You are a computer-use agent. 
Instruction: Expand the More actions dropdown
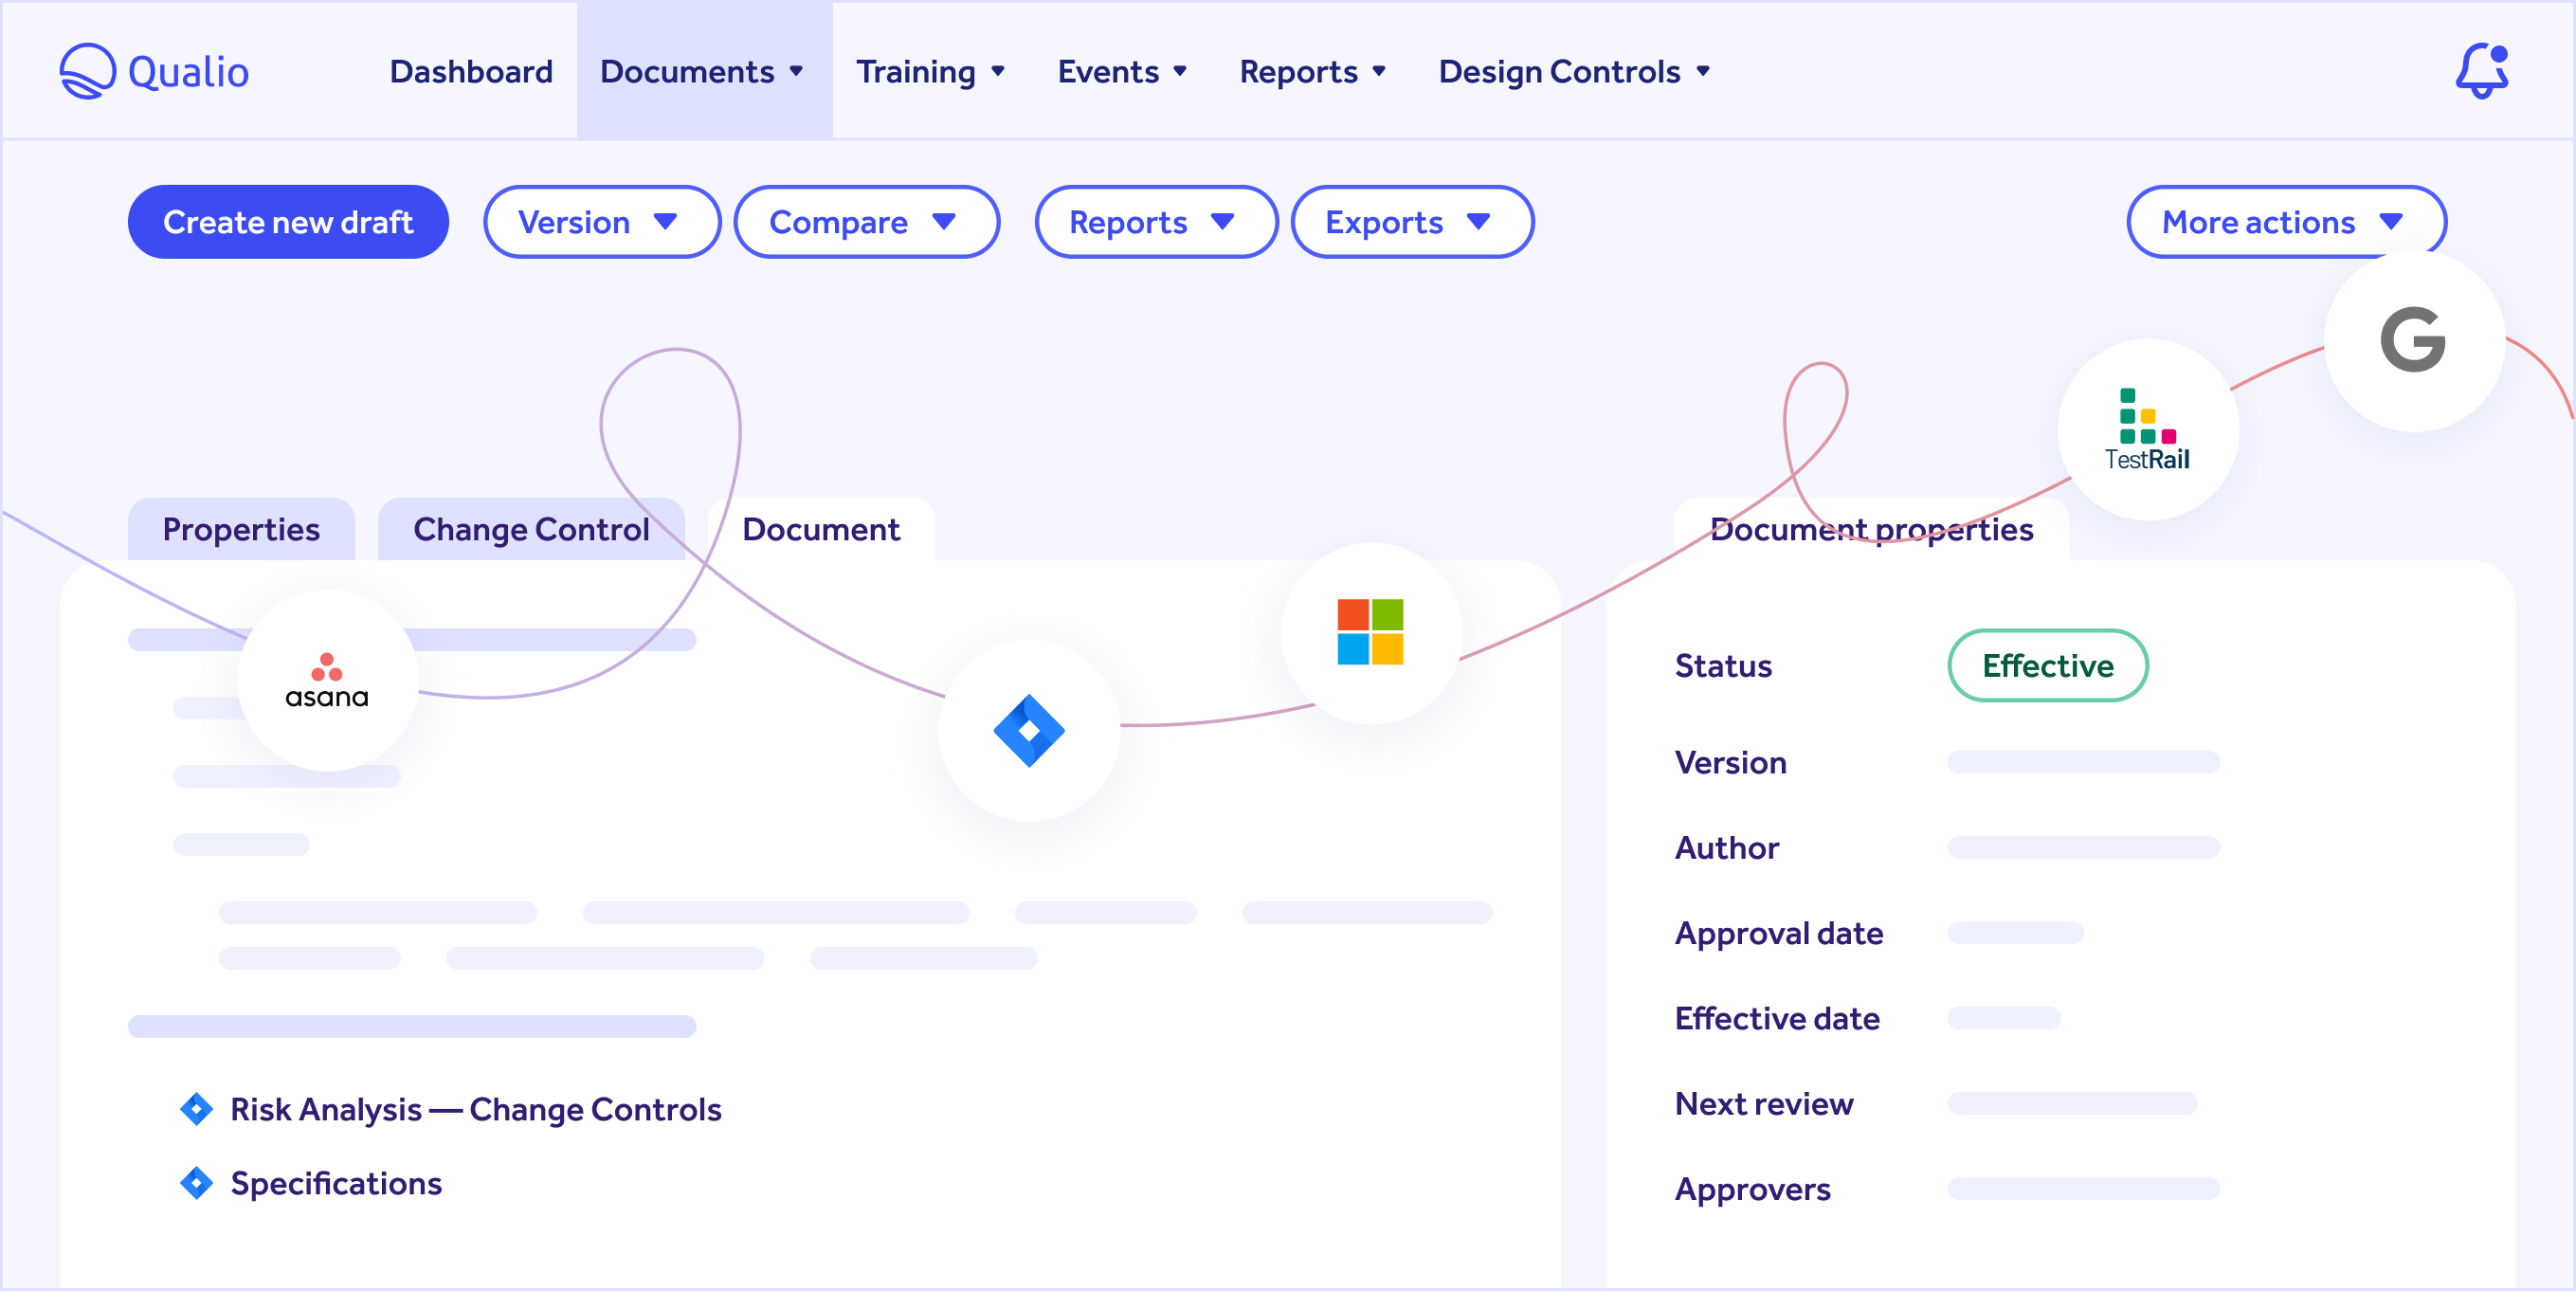2285,222
